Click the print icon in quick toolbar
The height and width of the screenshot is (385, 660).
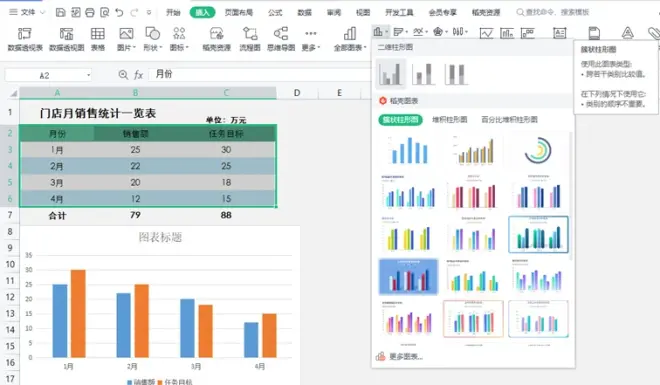(90, 13)
